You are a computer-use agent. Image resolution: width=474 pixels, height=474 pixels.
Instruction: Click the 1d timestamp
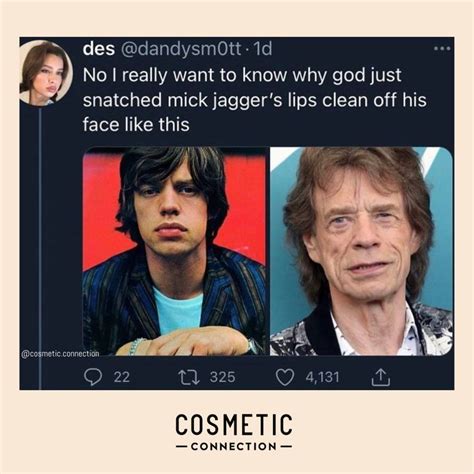263,49
